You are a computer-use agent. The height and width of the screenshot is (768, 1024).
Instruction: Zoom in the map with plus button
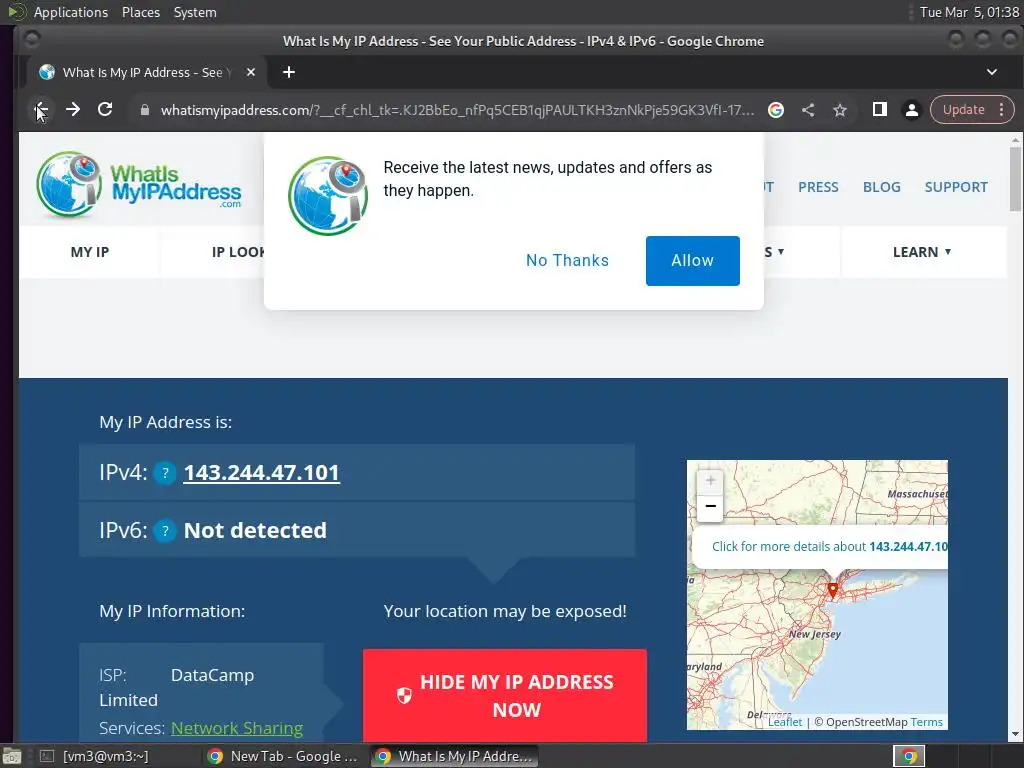[x=711, y=481]
